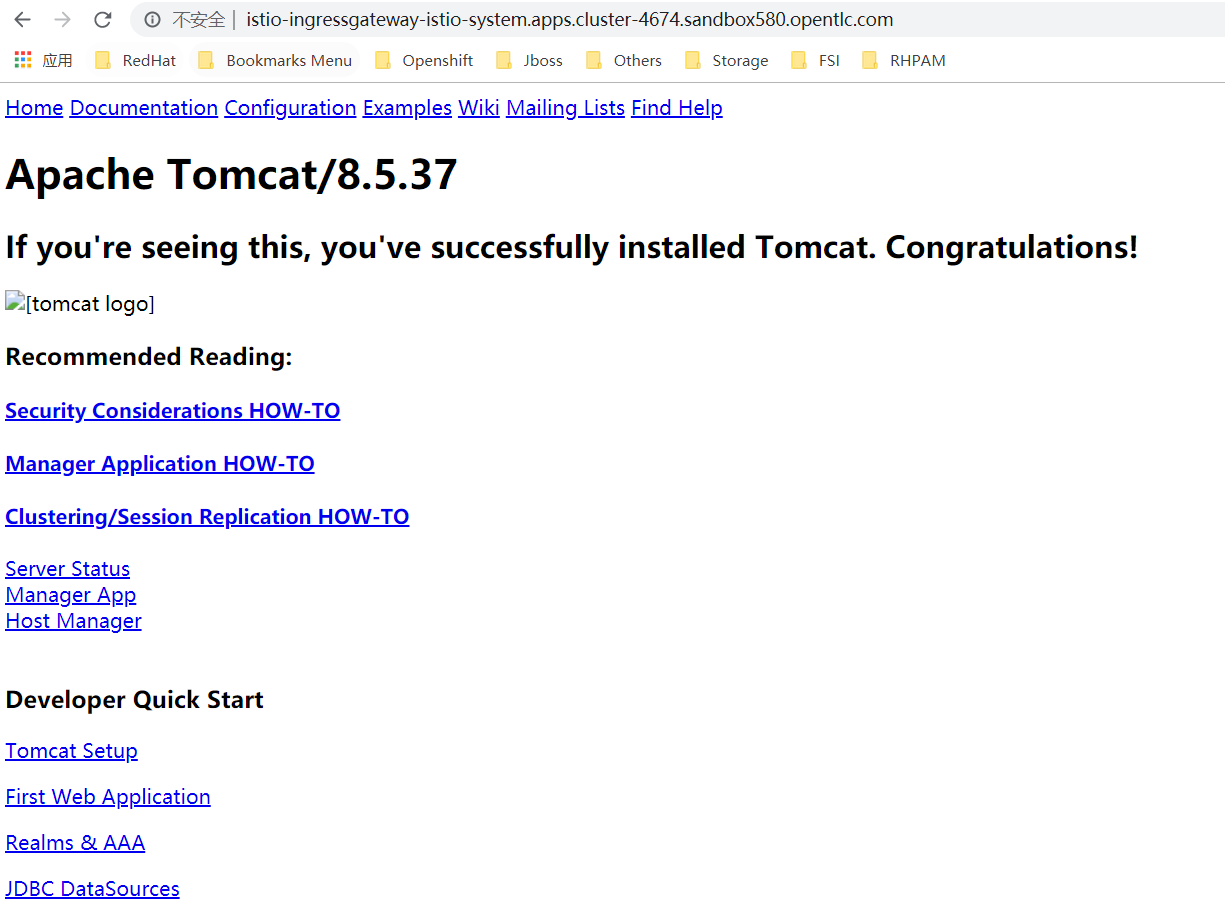
Task: Open the Openshift bookmark folder
Action: click(424, 60)
